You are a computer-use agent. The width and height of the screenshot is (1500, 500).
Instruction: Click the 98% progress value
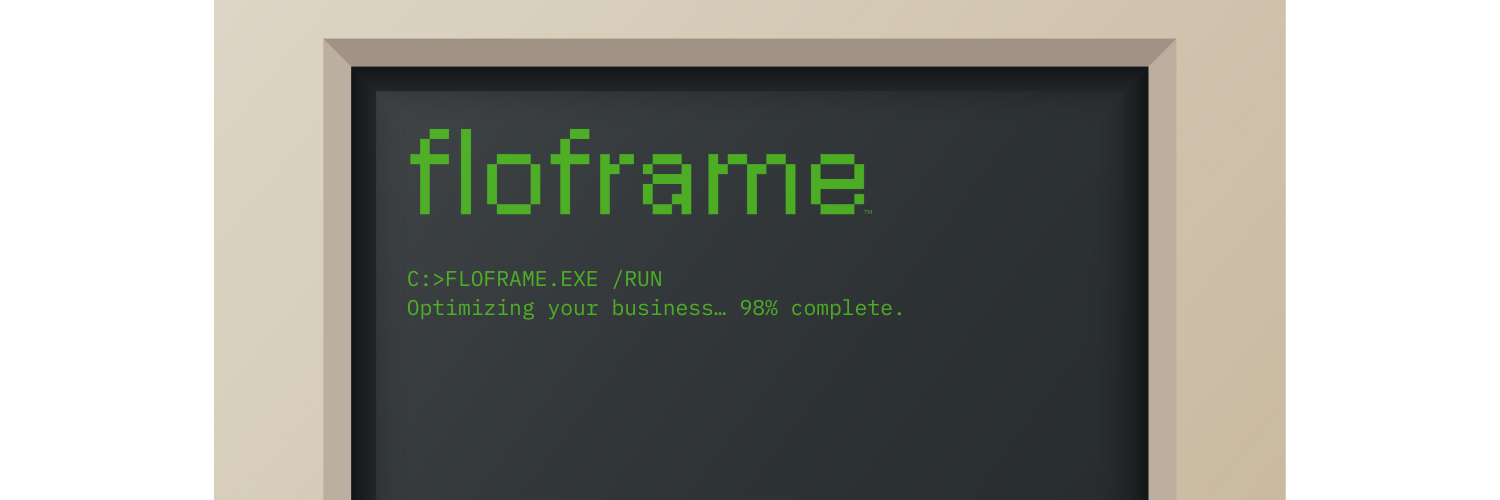pyautogui.click(x=759, y=308)
